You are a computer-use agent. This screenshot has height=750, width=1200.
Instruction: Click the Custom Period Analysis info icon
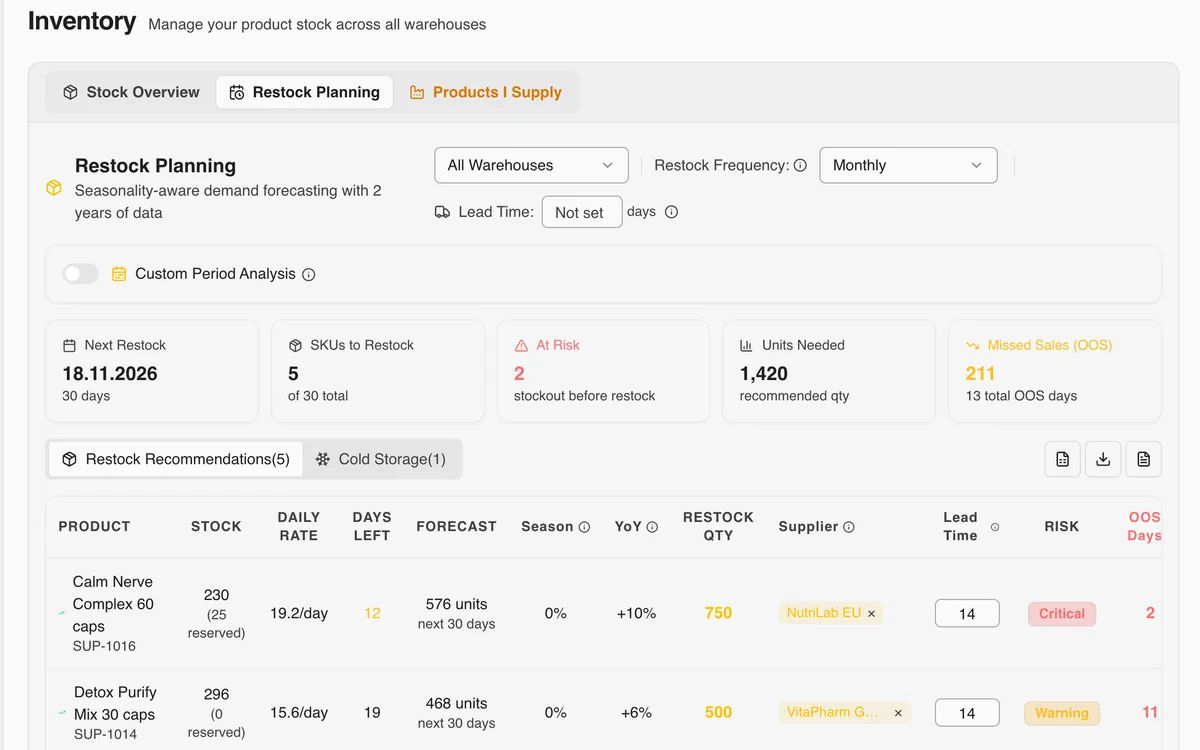[309, 274]
